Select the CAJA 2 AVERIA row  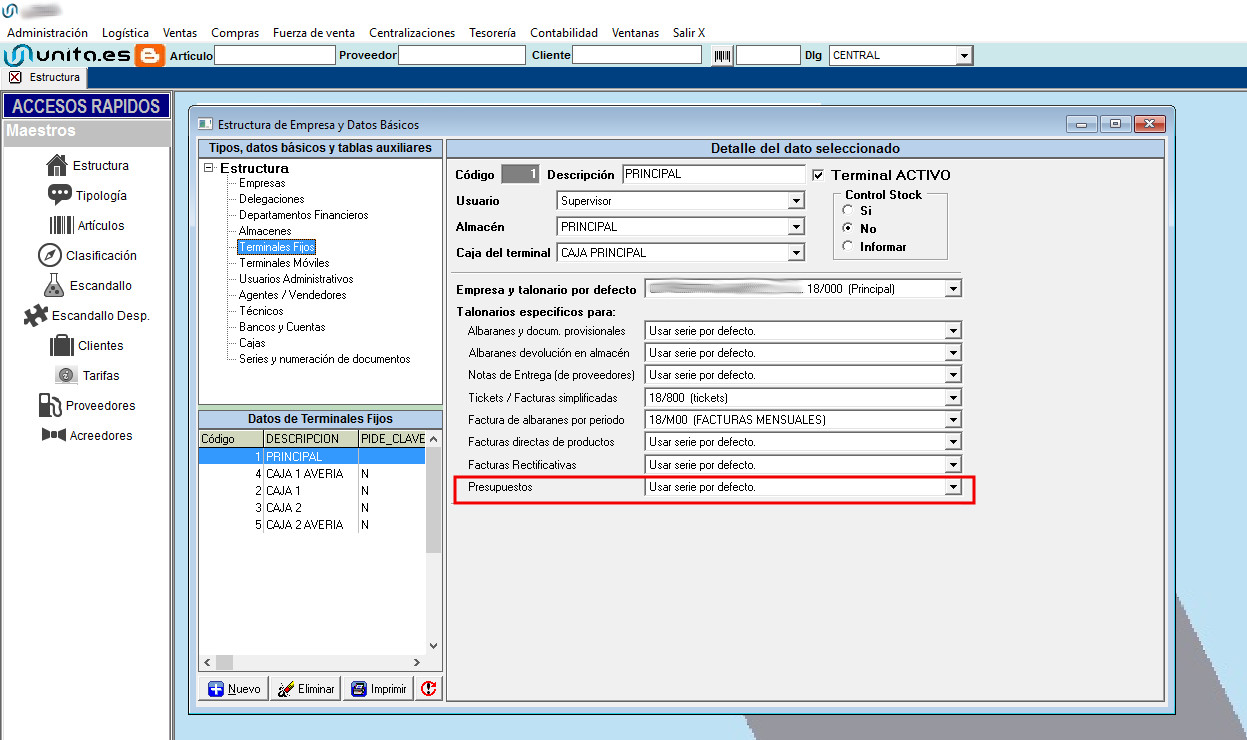[312, 525]
